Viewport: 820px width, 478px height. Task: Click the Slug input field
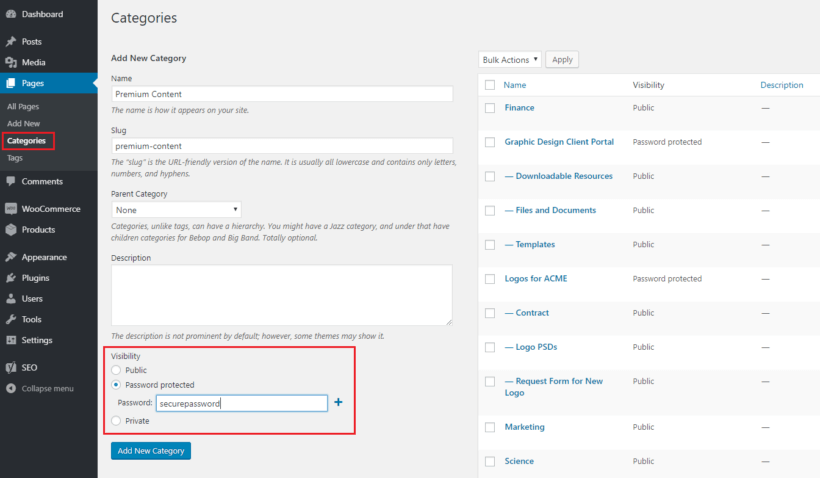click(x=282, y=146)
